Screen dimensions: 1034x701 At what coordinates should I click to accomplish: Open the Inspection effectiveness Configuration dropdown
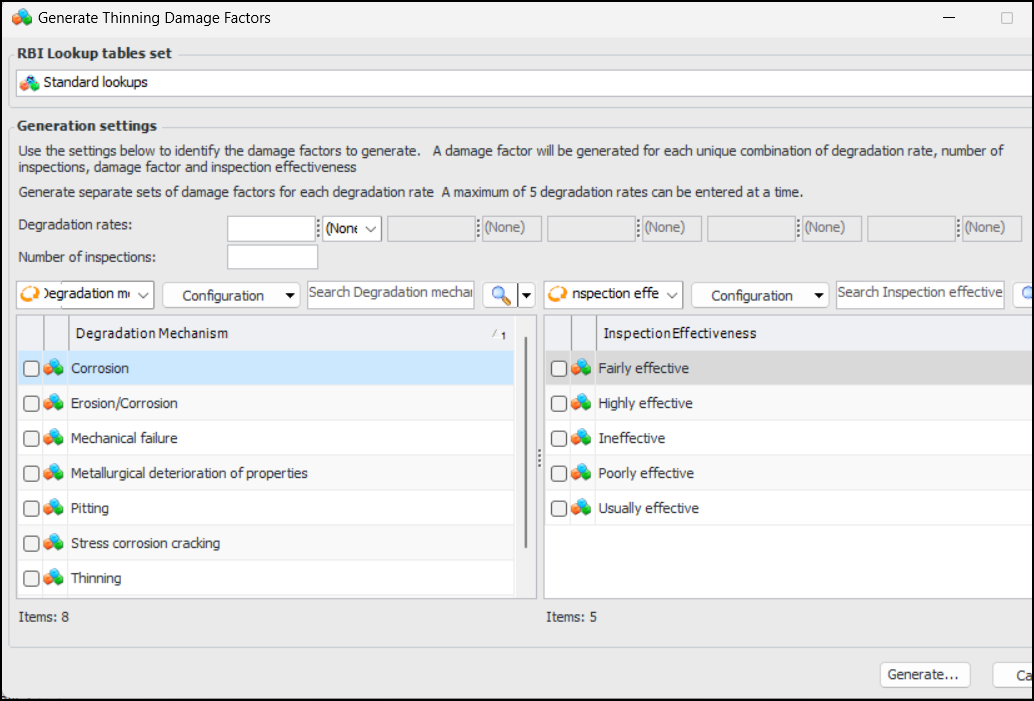click(x=760, y=295)
